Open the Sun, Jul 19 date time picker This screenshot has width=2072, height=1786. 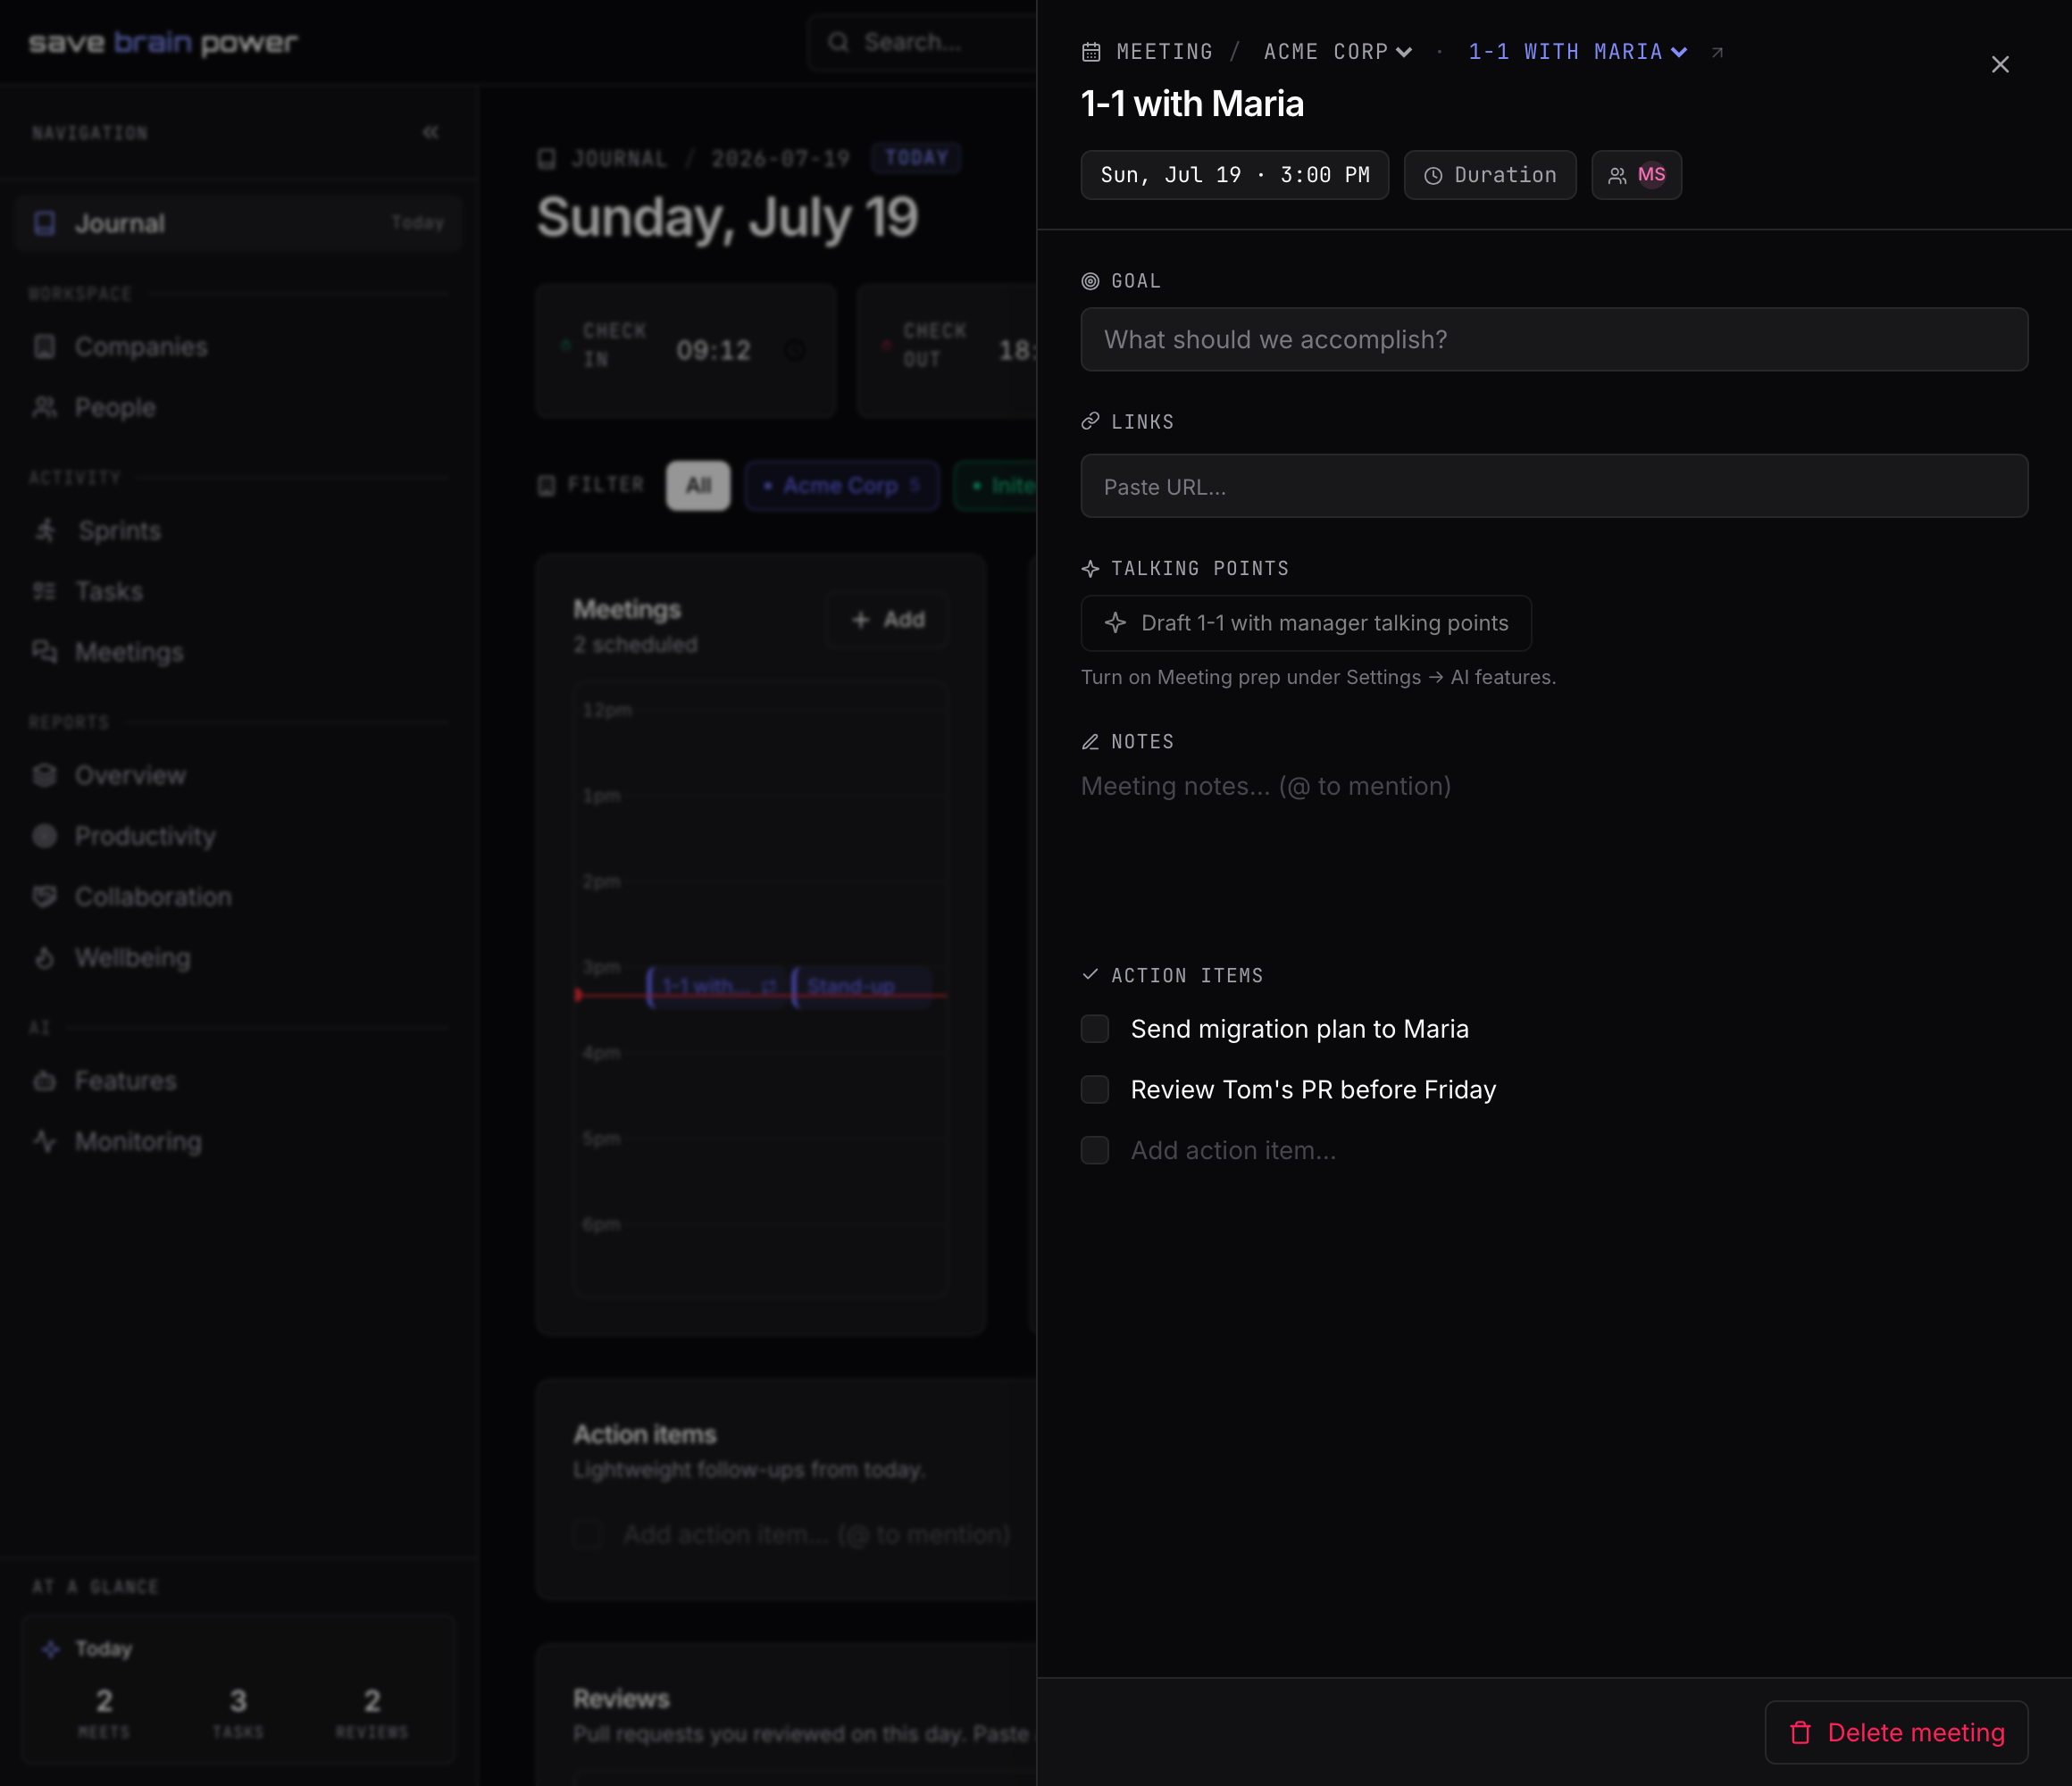coord(1235,175)
